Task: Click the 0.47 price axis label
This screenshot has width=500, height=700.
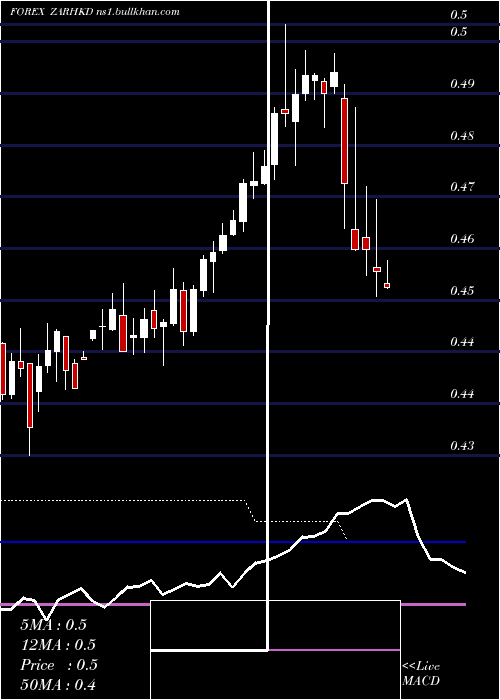Action: pyautogui.click(x=462, y=186)
